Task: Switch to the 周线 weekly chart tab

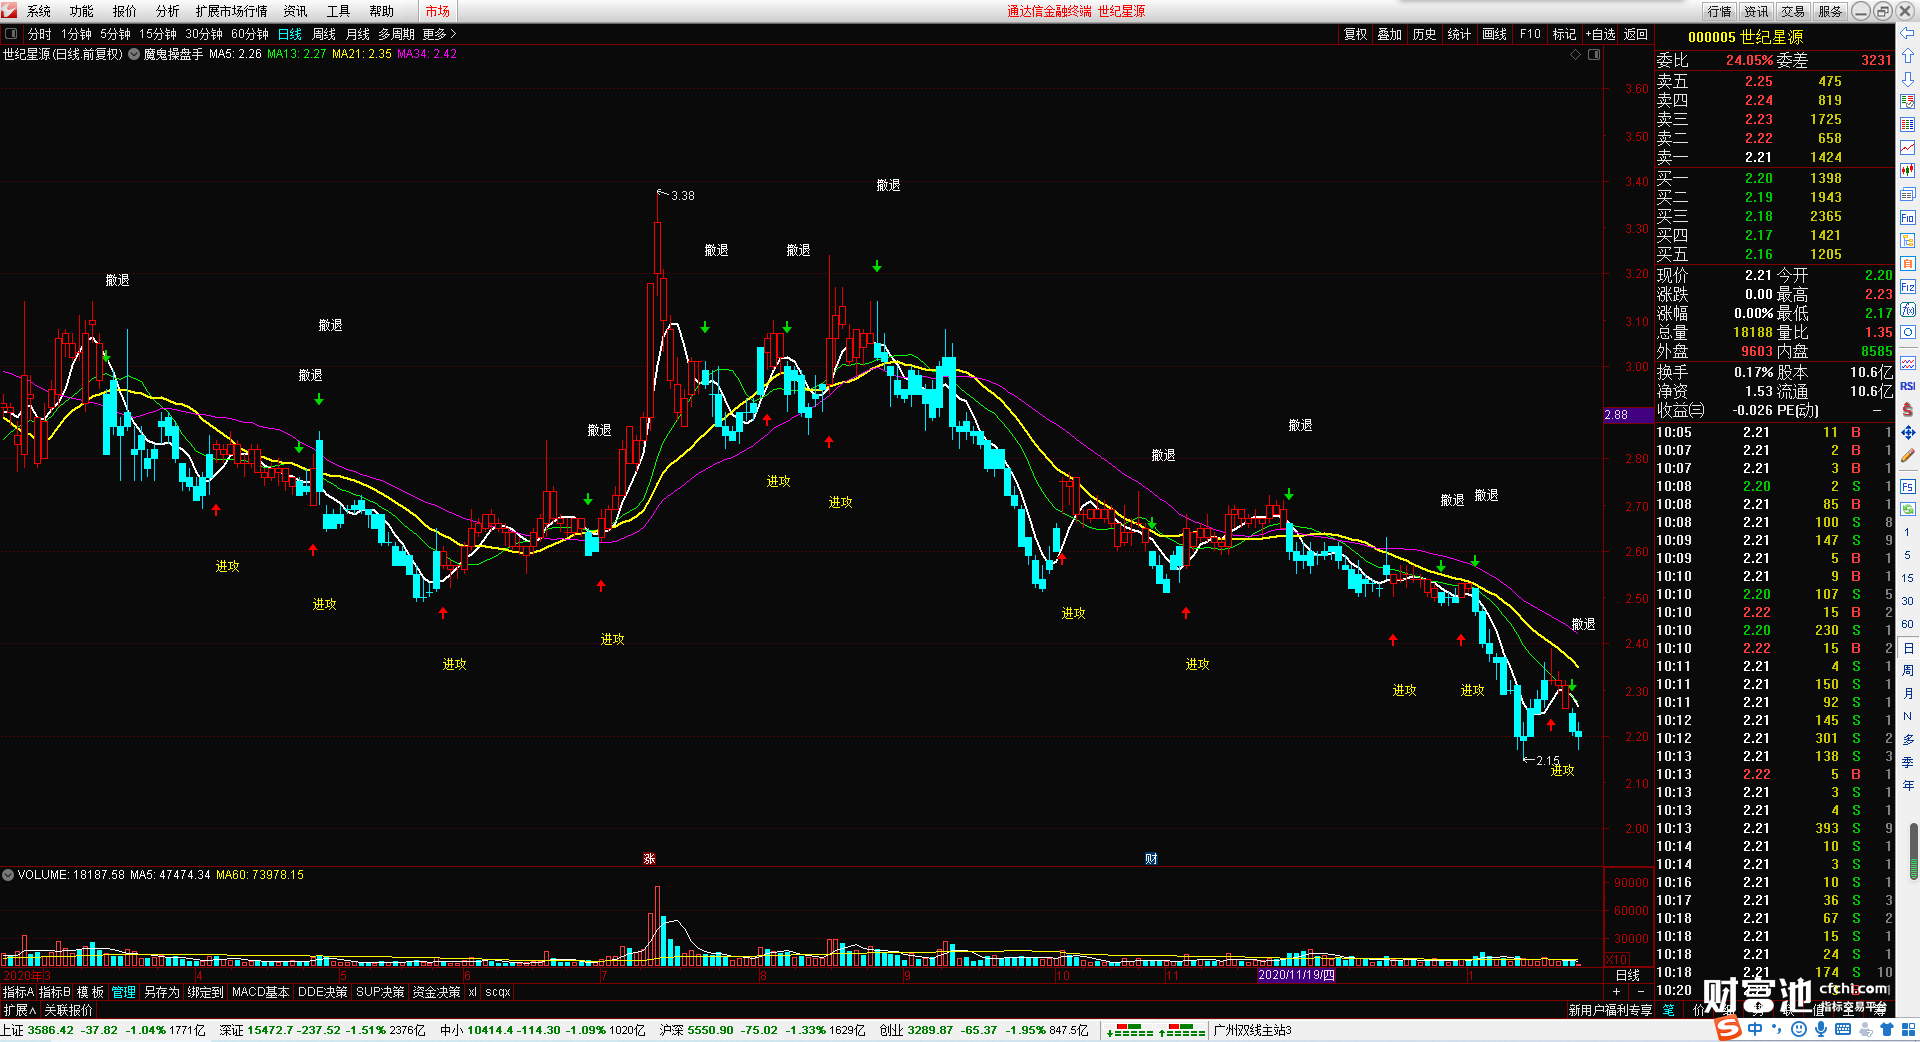Action: (324, 34)
